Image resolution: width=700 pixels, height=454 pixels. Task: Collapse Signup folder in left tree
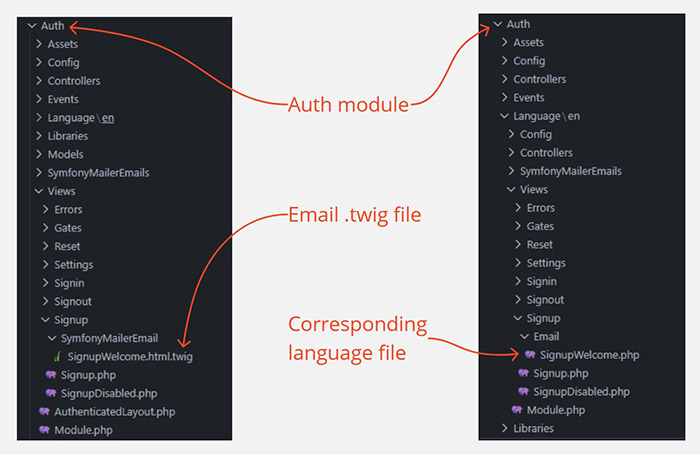tap(46, 320)
